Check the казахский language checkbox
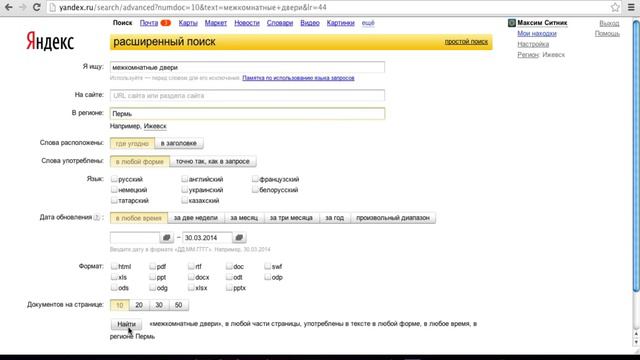This screenshot has width=640, height=360. (184, 200)
